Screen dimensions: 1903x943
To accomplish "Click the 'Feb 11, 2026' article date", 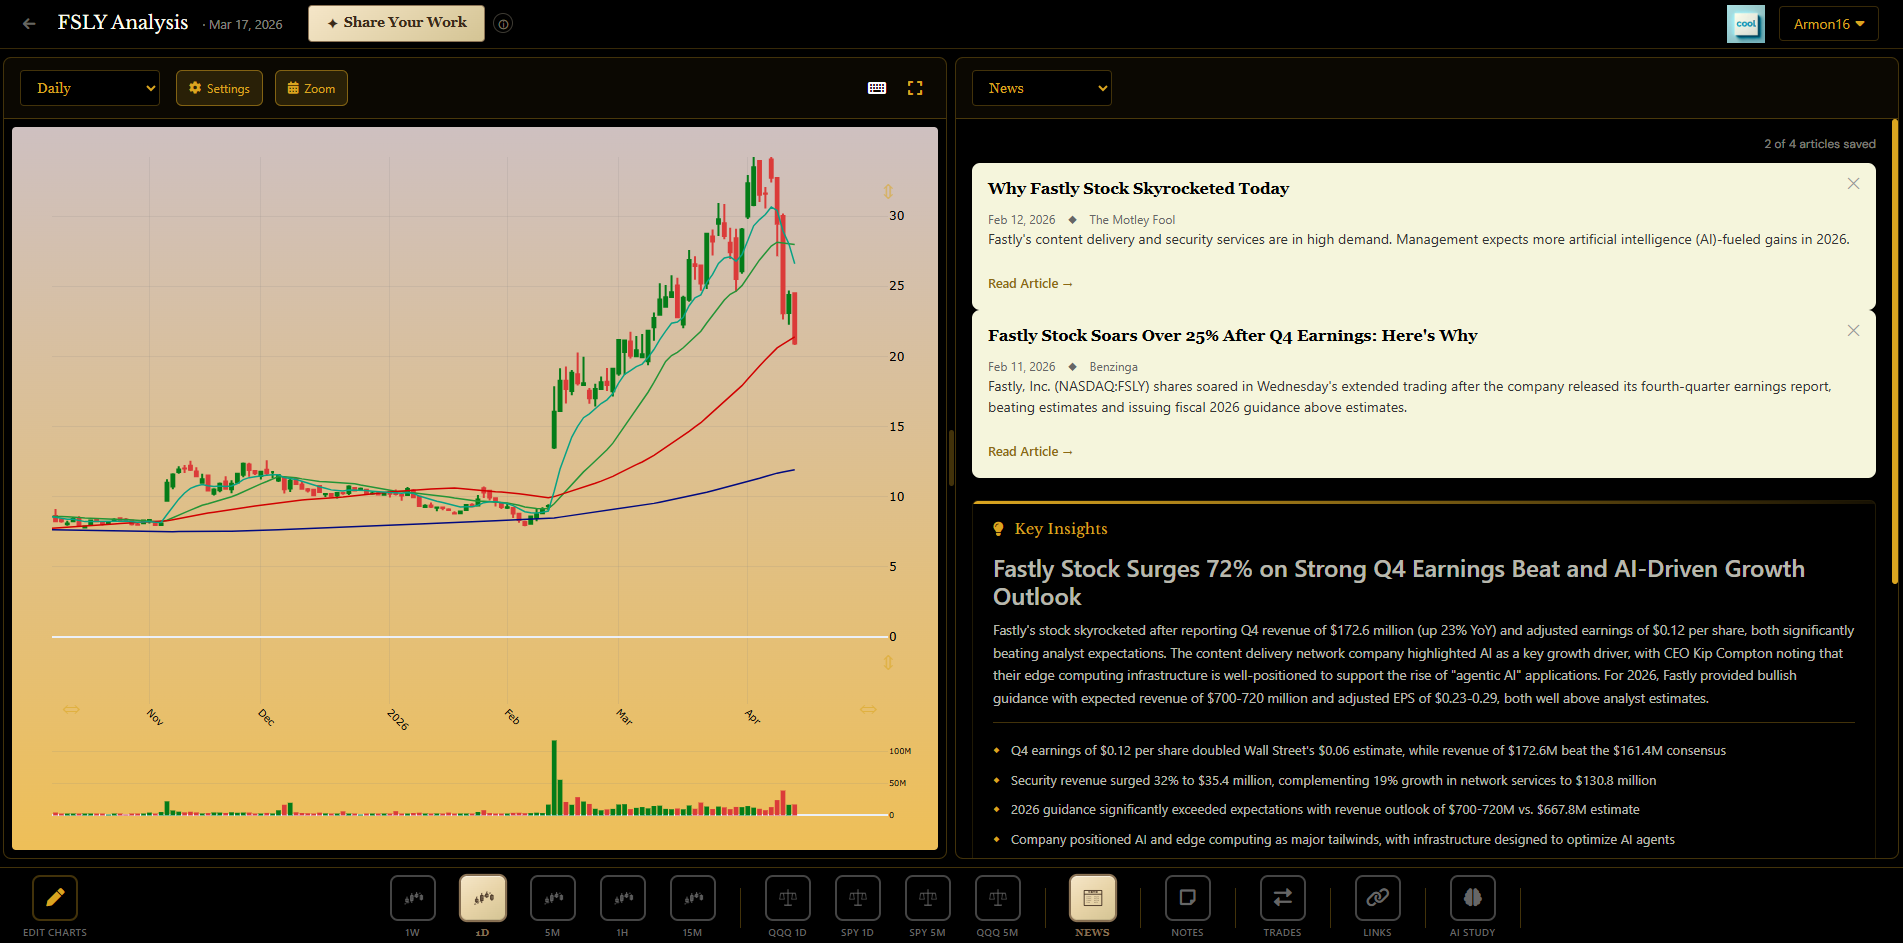I will click(1021, 367).
